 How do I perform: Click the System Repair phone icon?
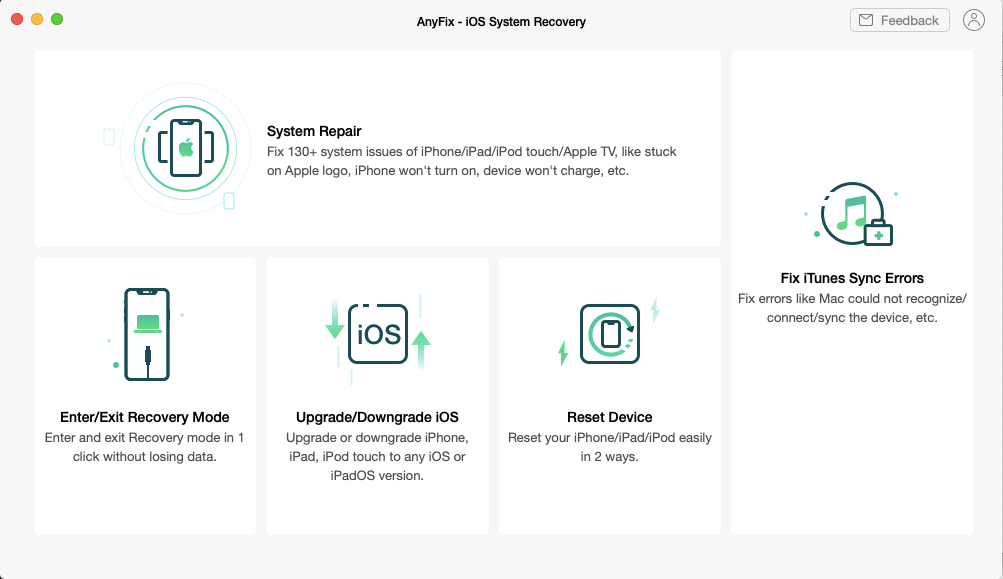185,148
